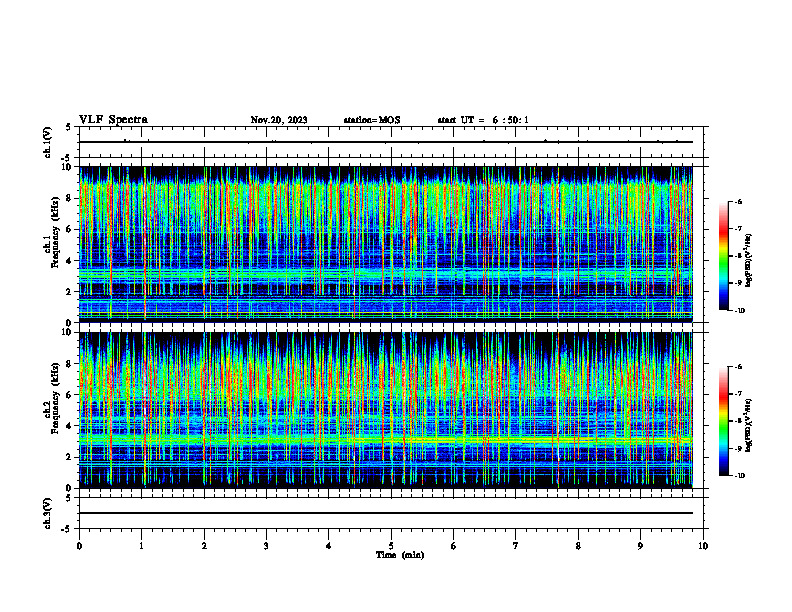Click the ch.1 PSD color scale bar

click(x=723, y=256)
